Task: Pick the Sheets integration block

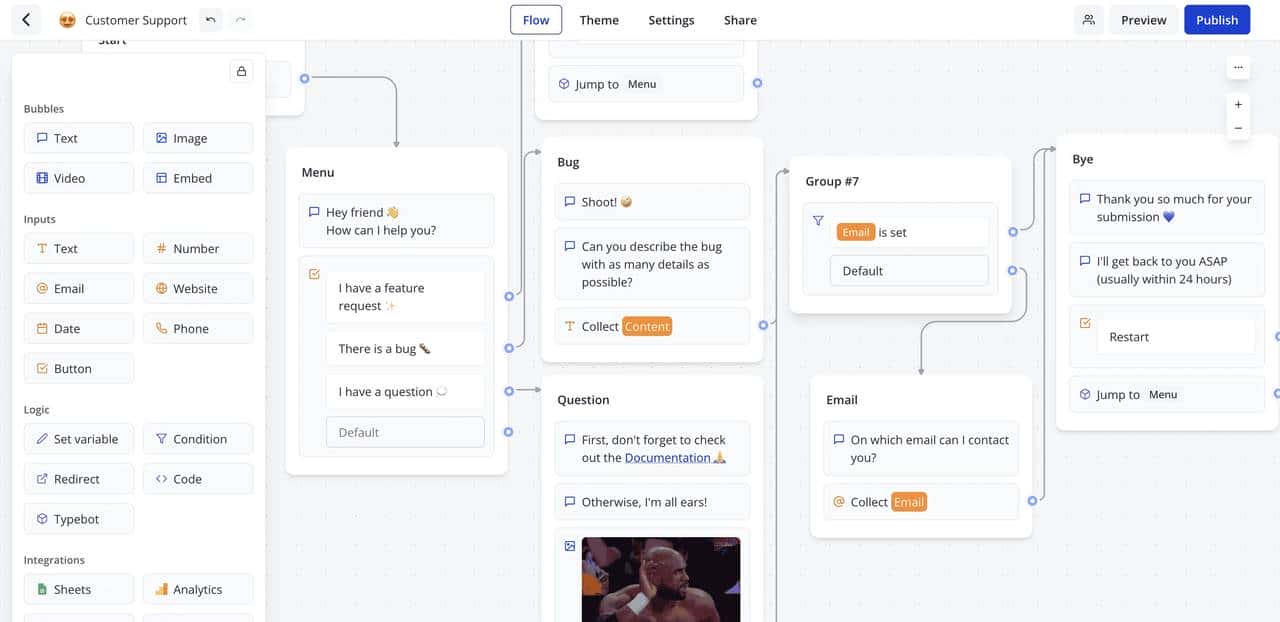Action: 79,589
